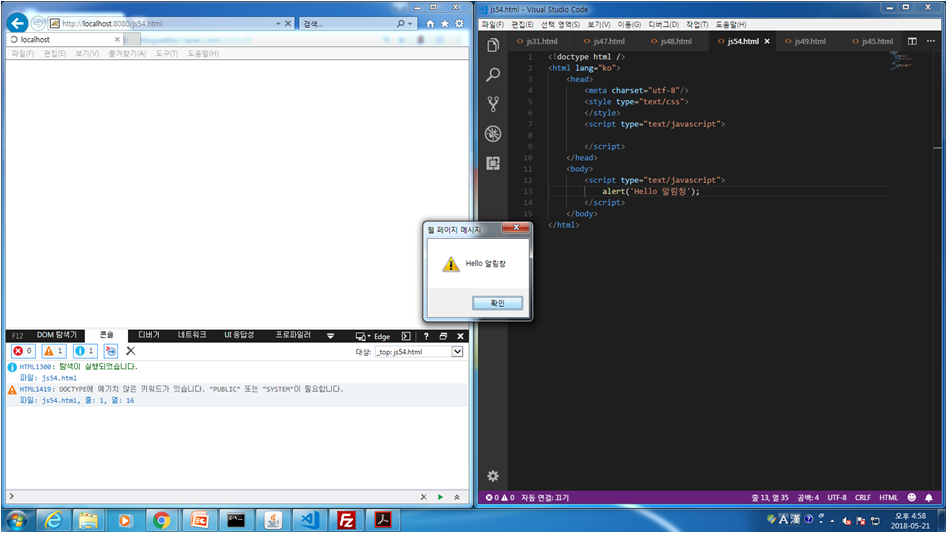Close the web page message dialog

click(516, 228)
